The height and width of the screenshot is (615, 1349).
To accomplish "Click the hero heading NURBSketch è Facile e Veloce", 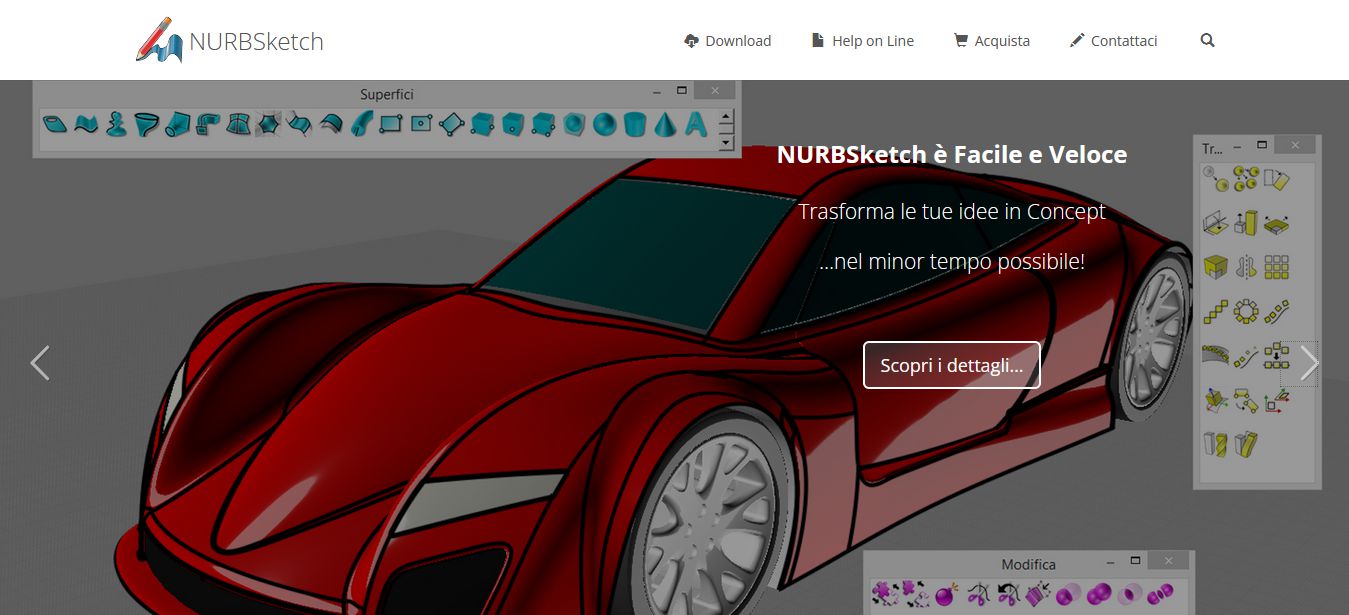I will tap(952, 154).
